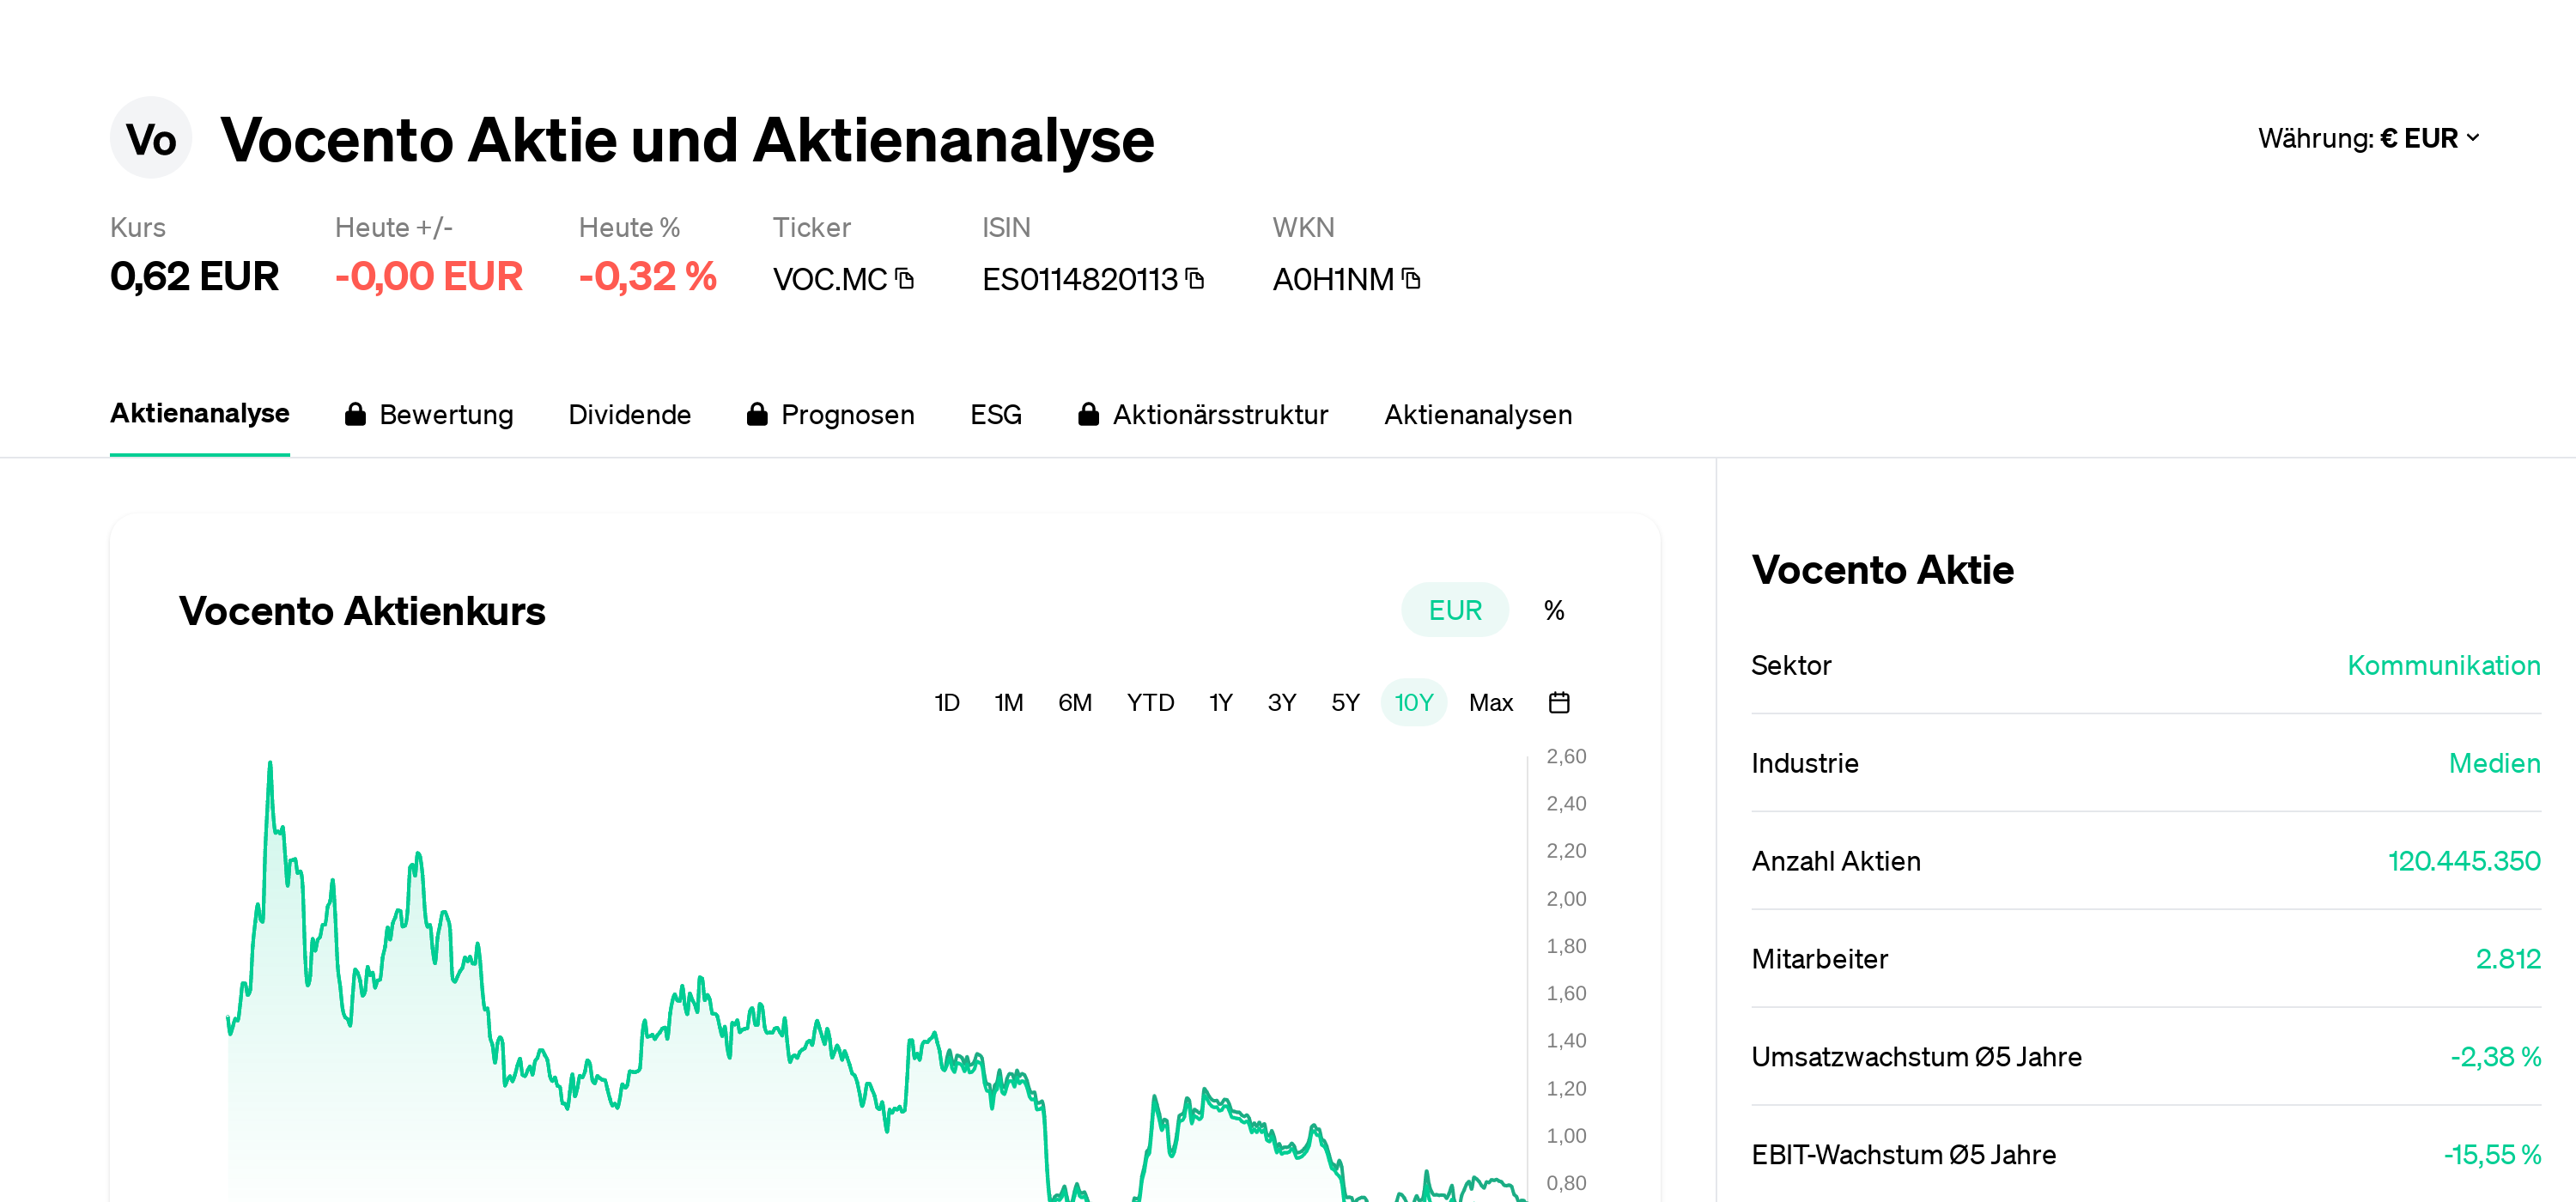The height and width of the screenshot is (1202, 2576).
Task: Open the calendar date picker on the chart
Action: click(x=1561, y=702)
